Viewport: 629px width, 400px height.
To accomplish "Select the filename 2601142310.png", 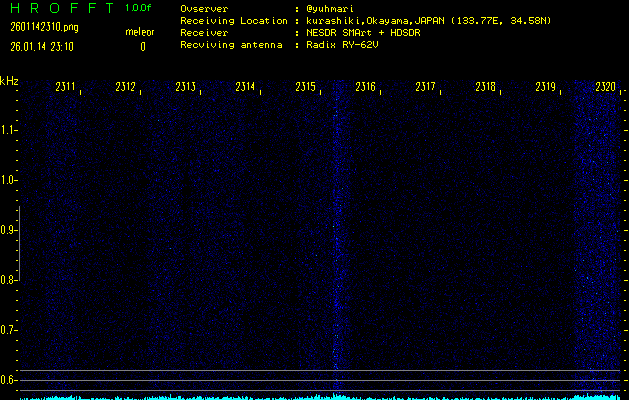I will (x=44, y=27).
